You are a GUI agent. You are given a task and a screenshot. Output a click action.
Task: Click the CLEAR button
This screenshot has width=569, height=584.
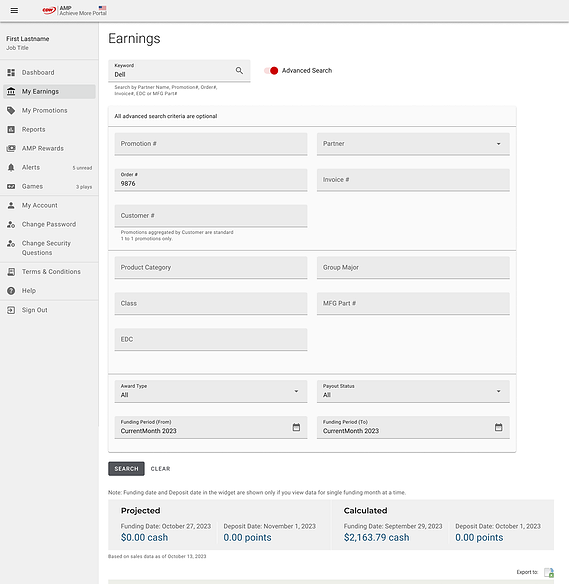pyautogui.click(x=160, y=469)
